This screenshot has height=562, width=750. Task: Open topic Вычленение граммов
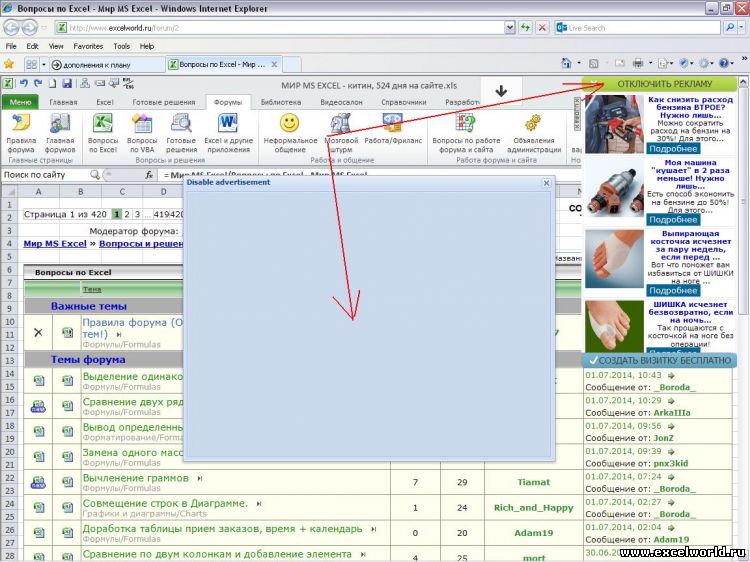[x=135, y=478]
